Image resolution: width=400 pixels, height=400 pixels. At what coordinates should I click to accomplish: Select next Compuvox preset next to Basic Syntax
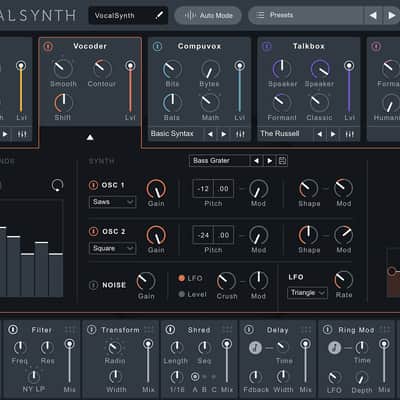point(224,134)
